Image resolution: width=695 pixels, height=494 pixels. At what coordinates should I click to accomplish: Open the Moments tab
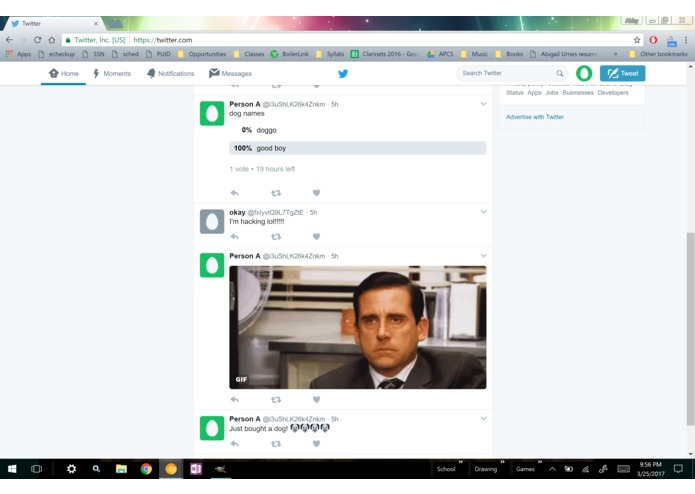[112, 74]
